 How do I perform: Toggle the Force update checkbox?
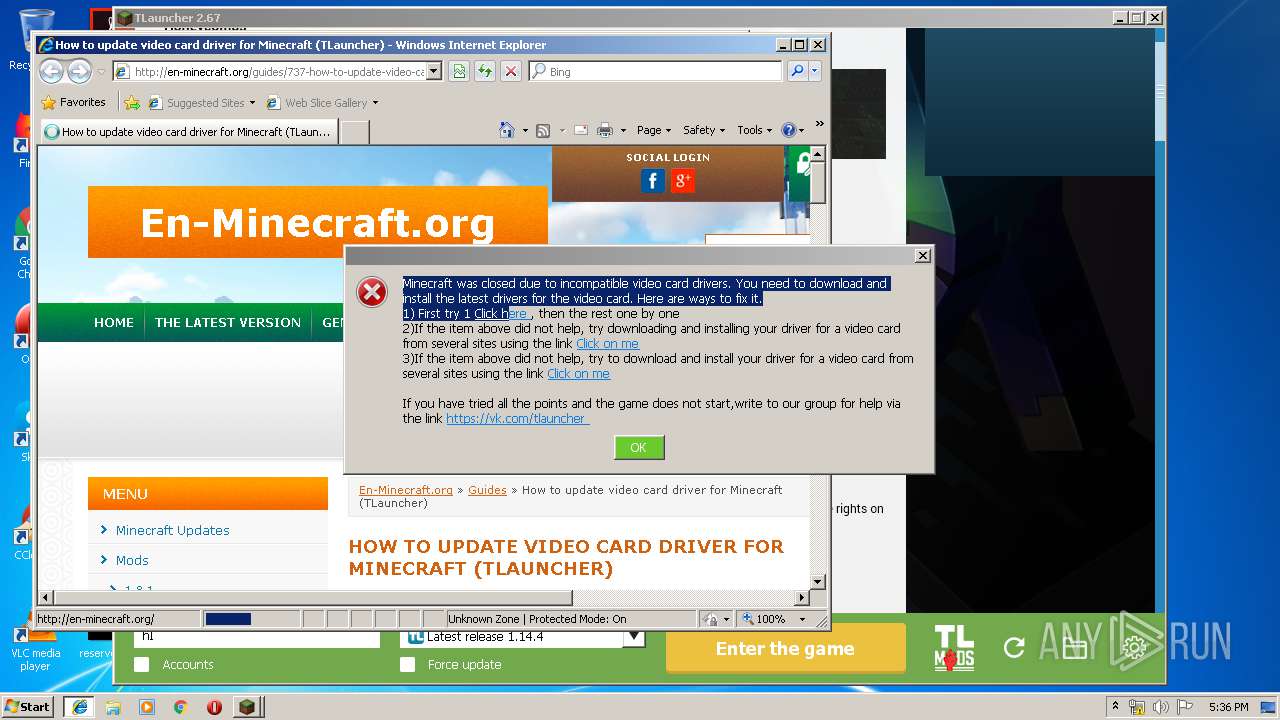pyautogui.click(x=407, y=664)
